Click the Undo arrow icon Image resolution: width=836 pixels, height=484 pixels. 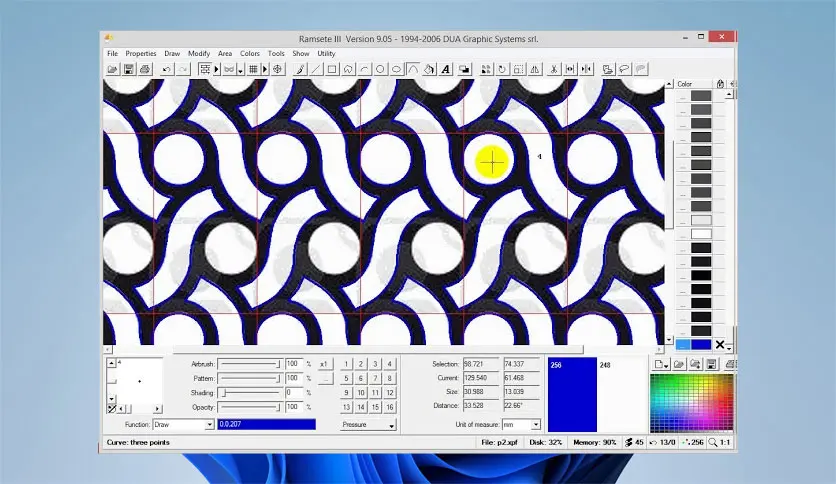click(x=166, y=69)
